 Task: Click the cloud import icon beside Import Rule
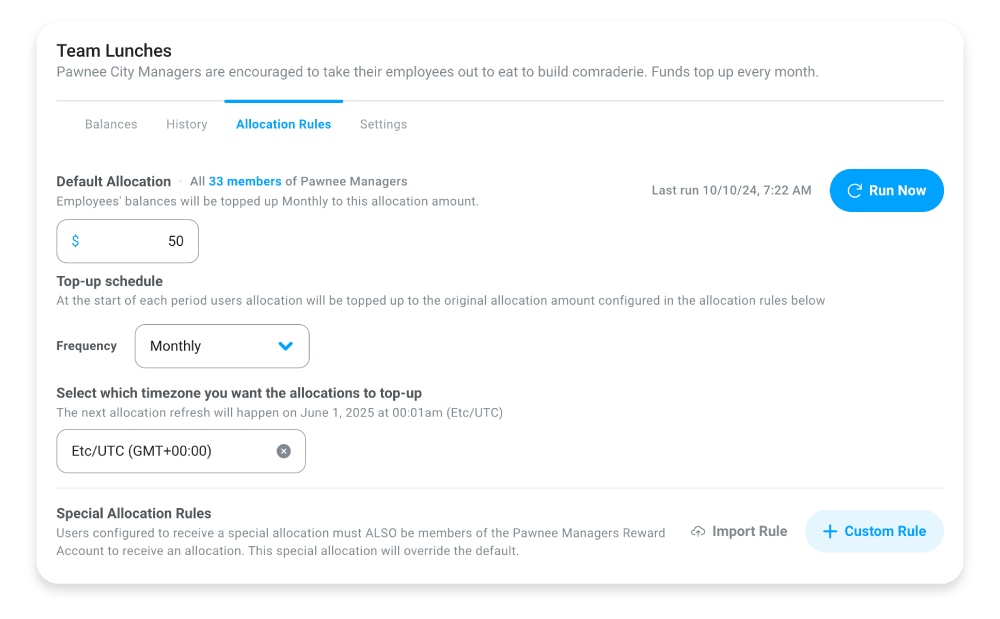(698, 531)
